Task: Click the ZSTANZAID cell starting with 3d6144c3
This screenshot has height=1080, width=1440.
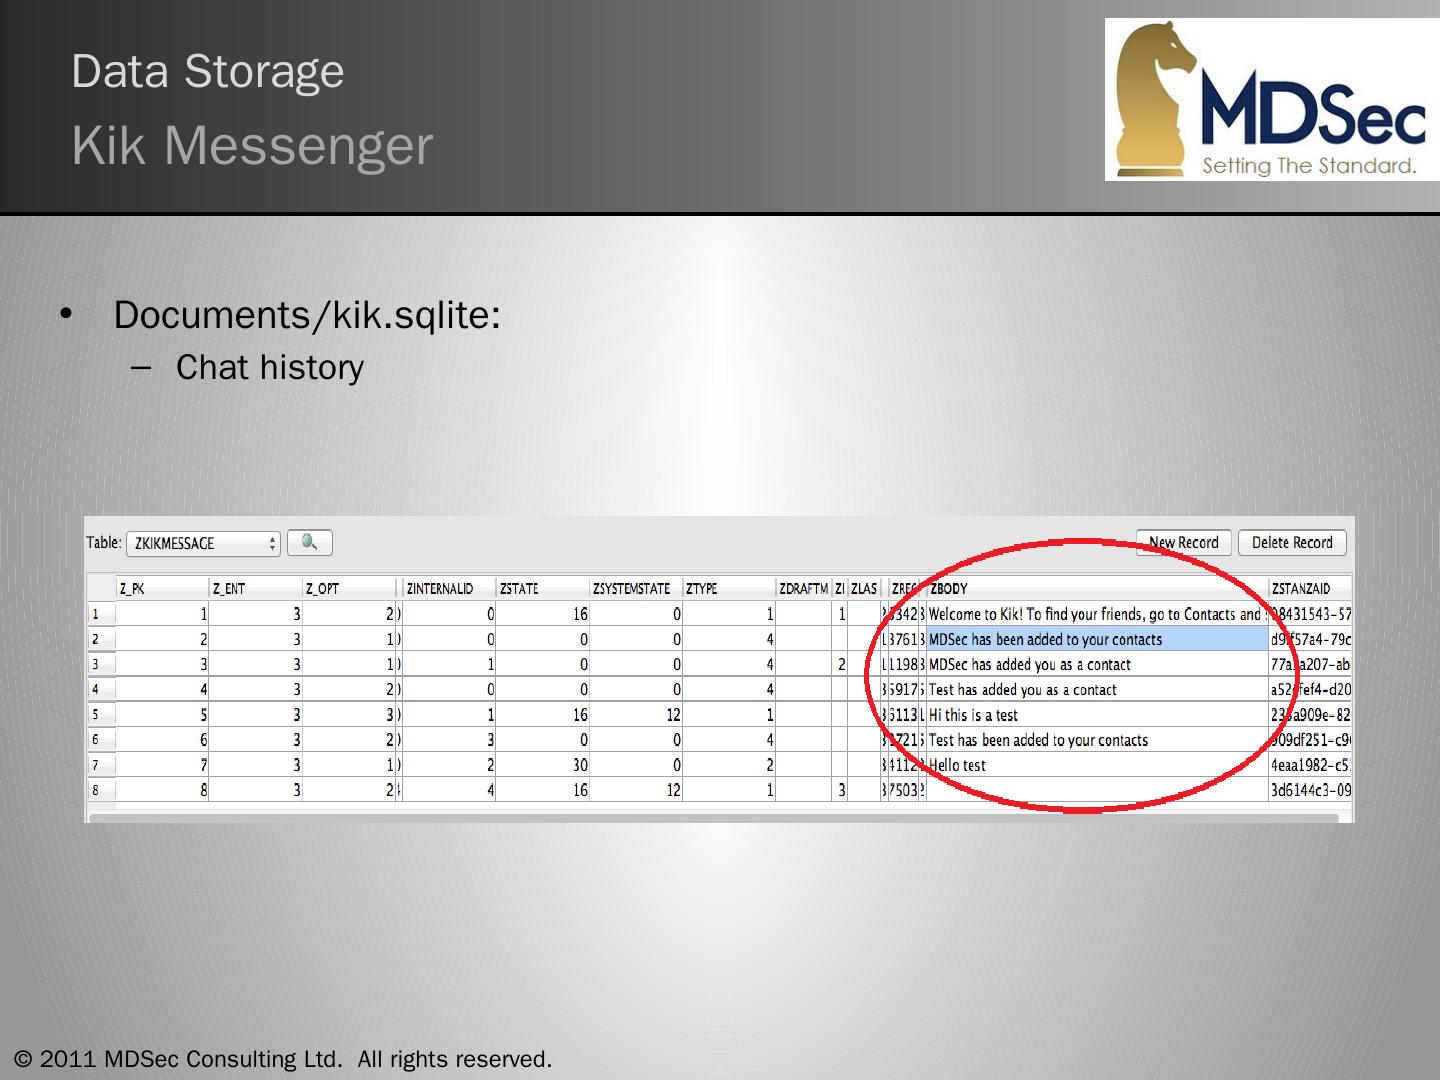Action: coord(1310,790)
